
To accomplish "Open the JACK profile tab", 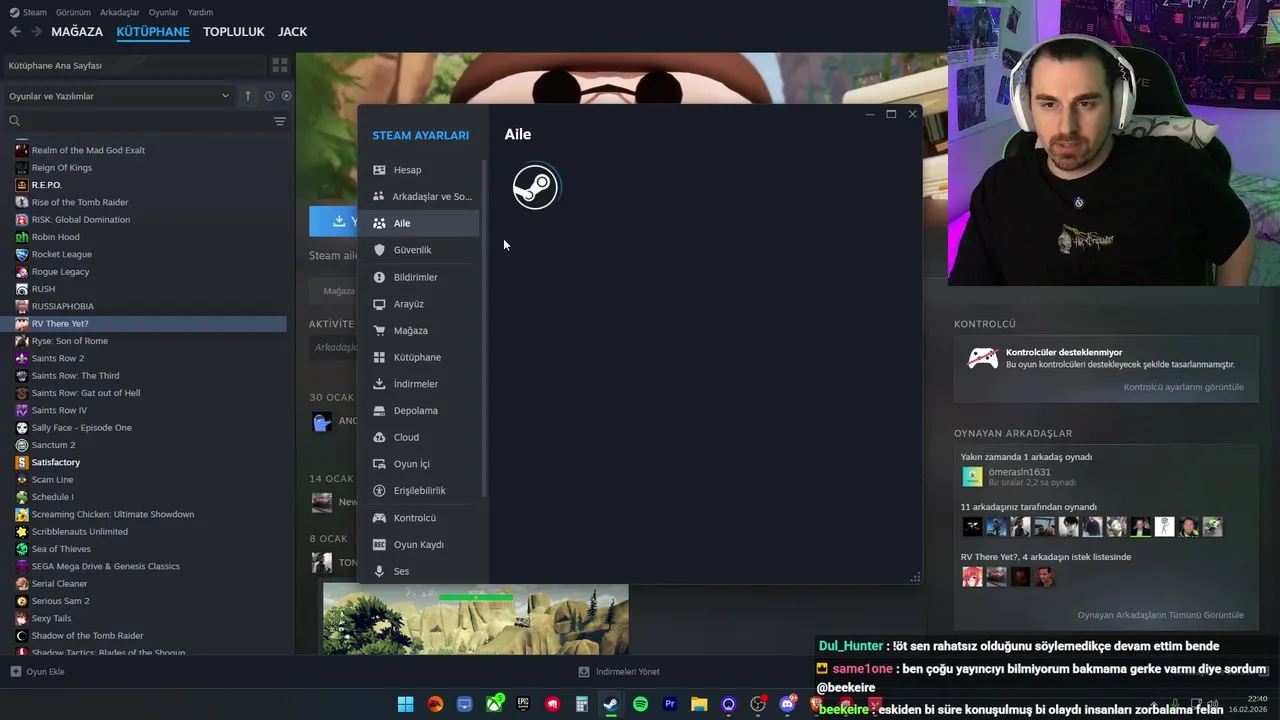I will [292, 32].
